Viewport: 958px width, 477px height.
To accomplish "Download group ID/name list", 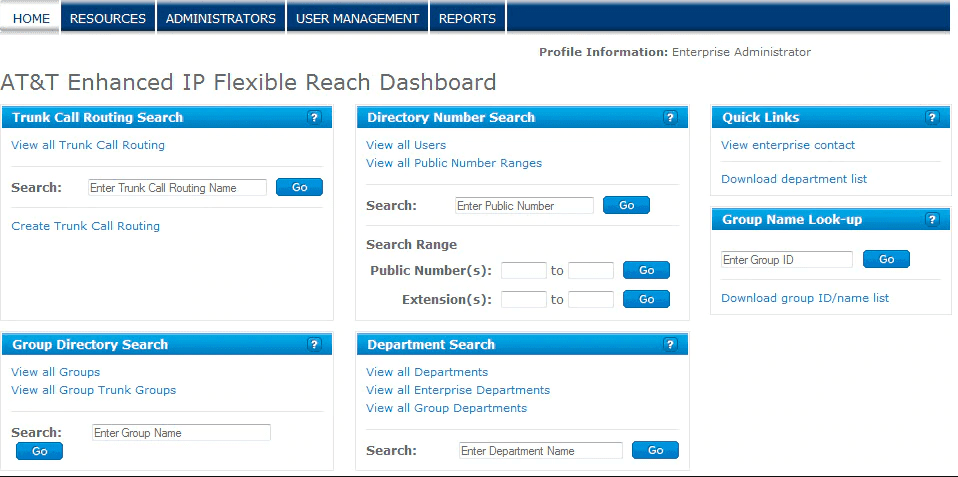I will click(805, 298).
